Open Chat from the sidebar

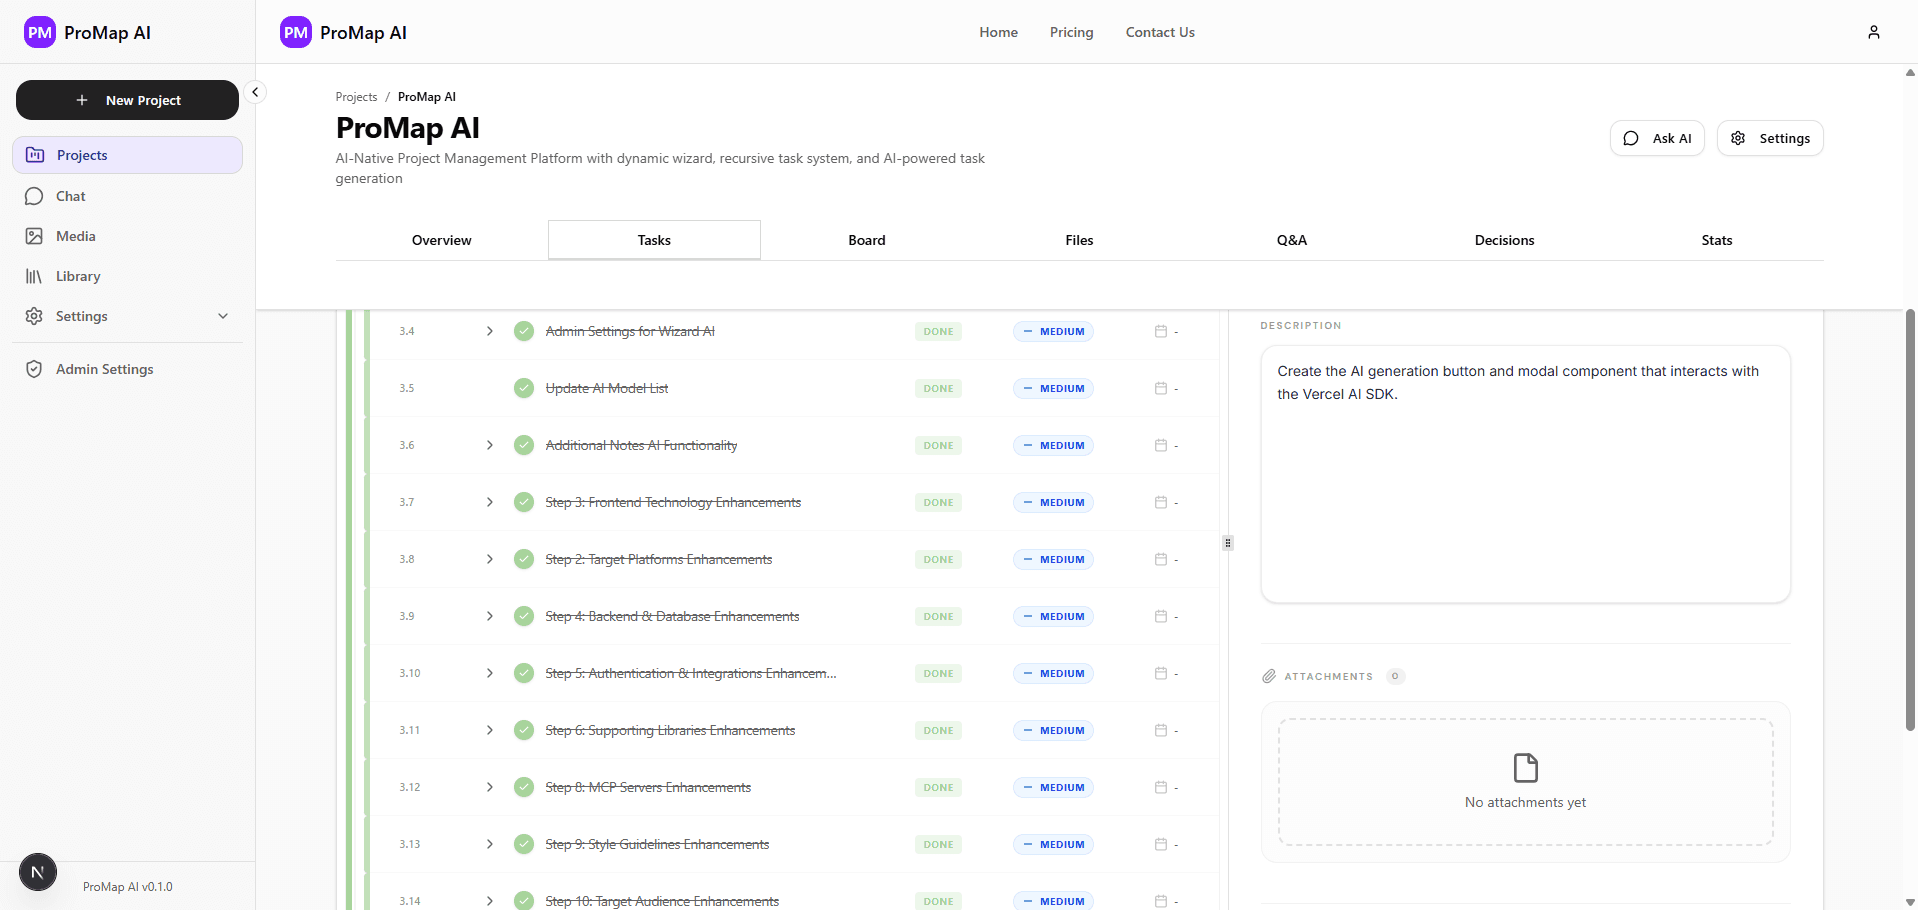[x=70, y=196]
